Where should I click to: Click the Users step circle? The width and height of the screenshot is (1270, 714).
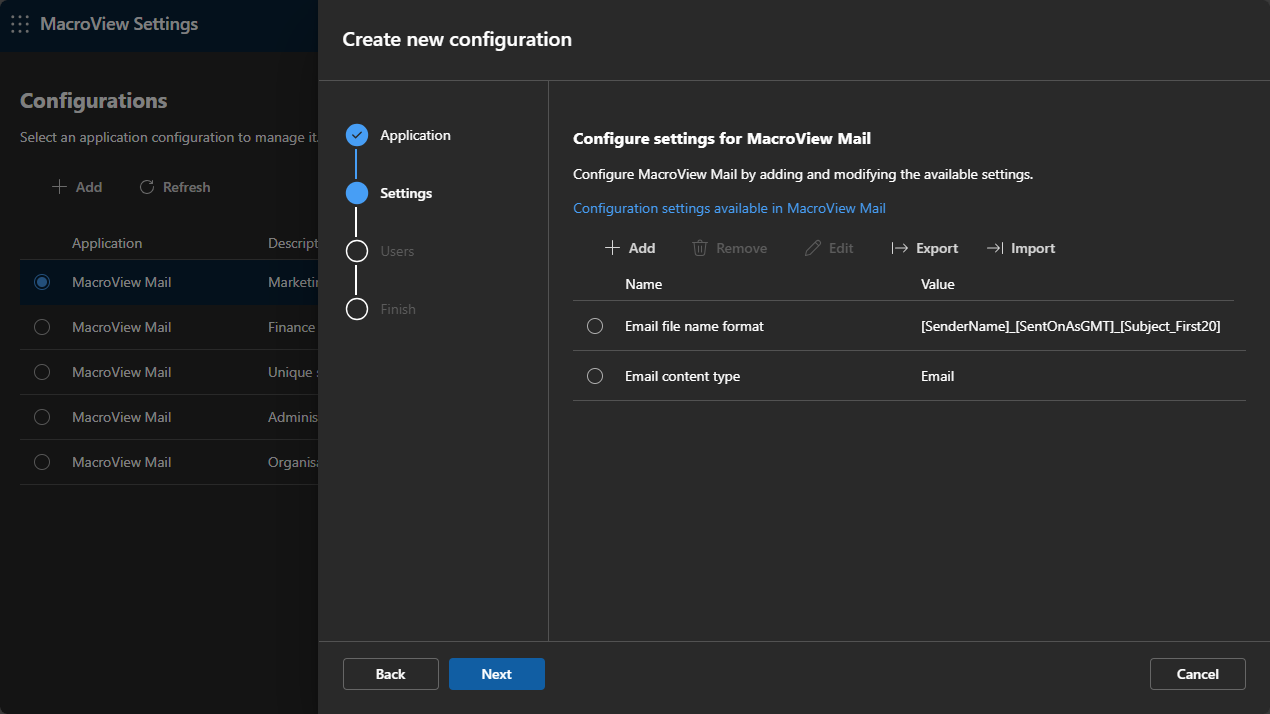click(x=357, y=251)
